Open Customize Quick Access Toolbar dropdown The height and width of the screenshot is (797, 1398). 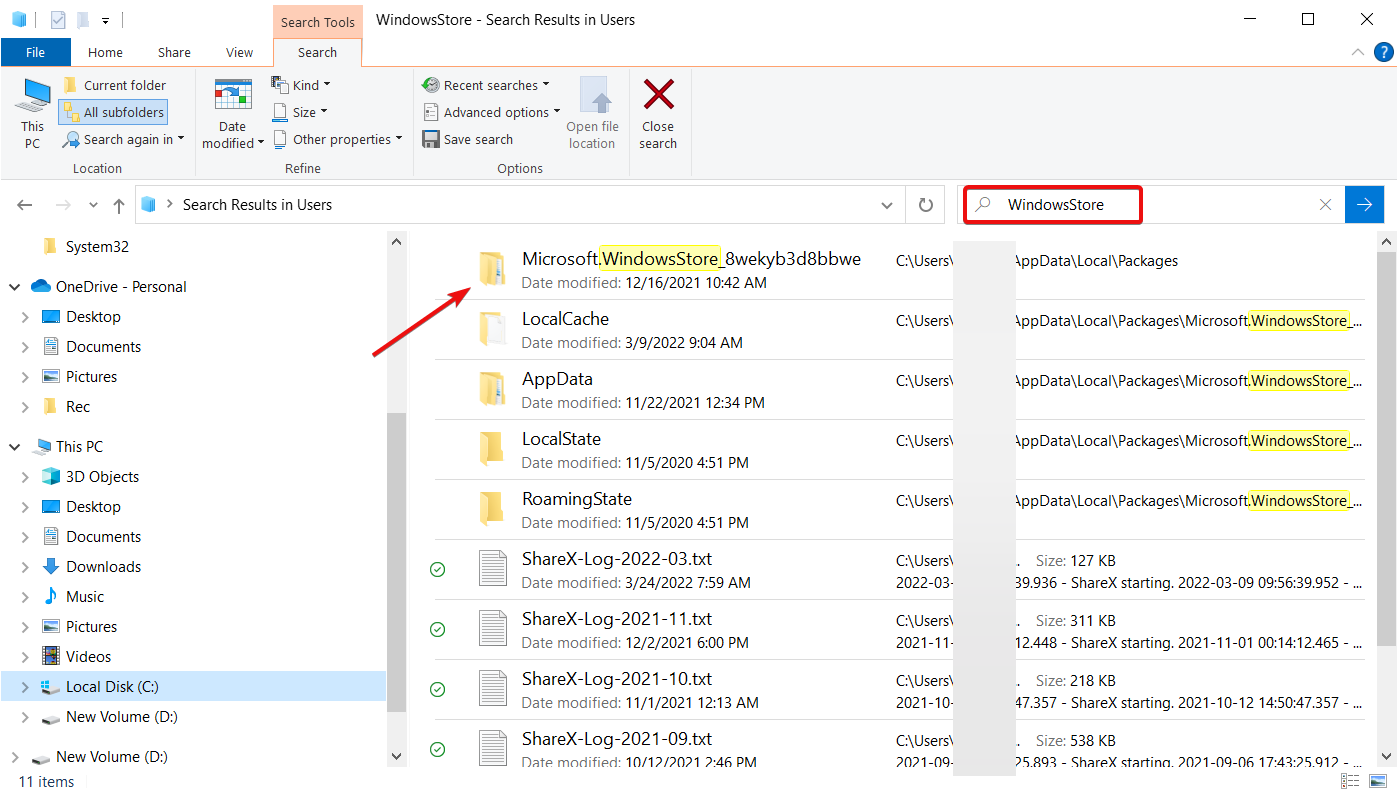click(x=105, y=20)
